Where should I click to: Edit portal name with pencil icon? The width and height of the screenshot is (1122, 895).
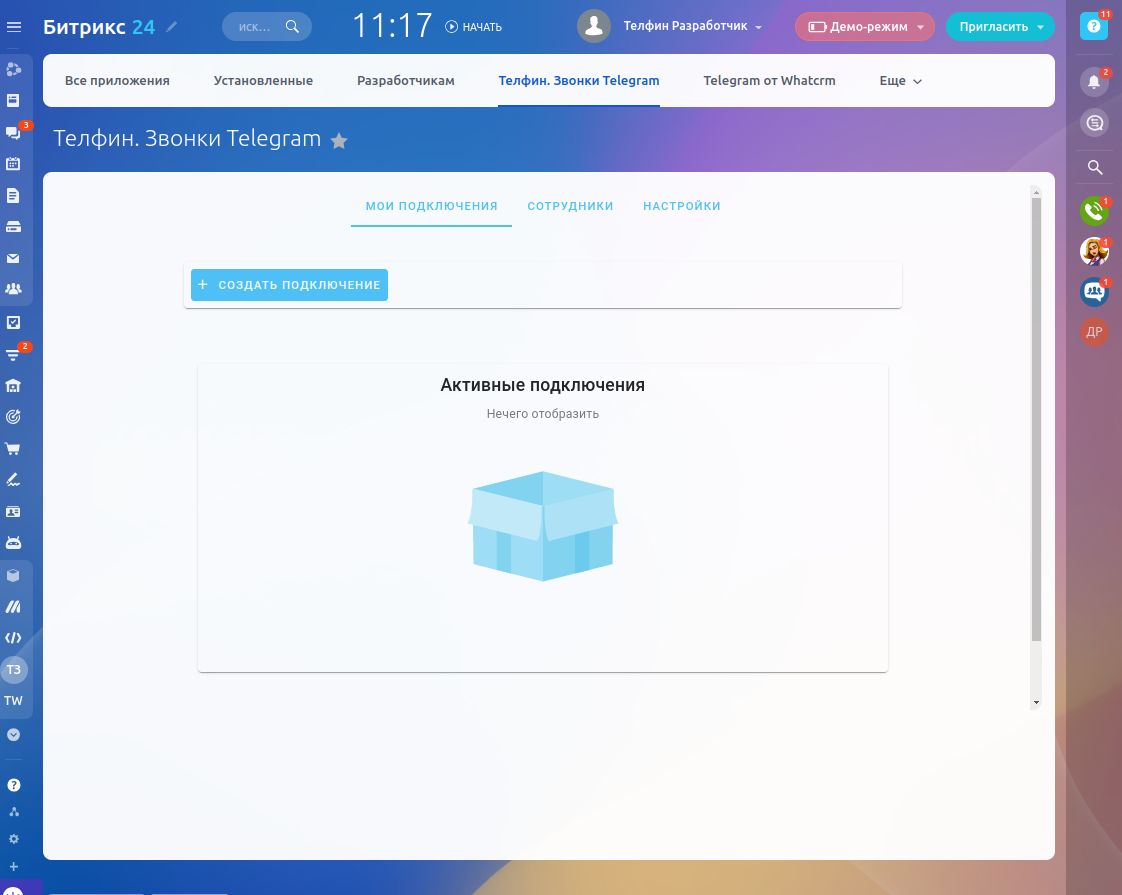tap(171, 27)
